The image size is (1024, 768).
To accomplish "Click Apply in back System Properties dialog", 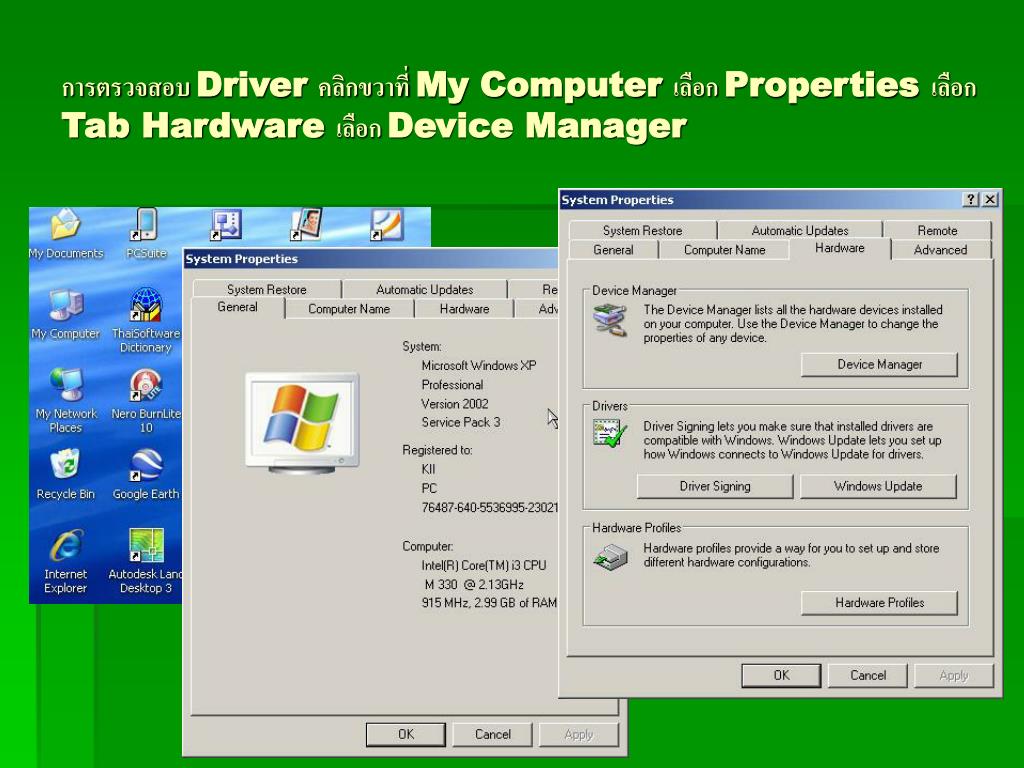I will point(579,735).
